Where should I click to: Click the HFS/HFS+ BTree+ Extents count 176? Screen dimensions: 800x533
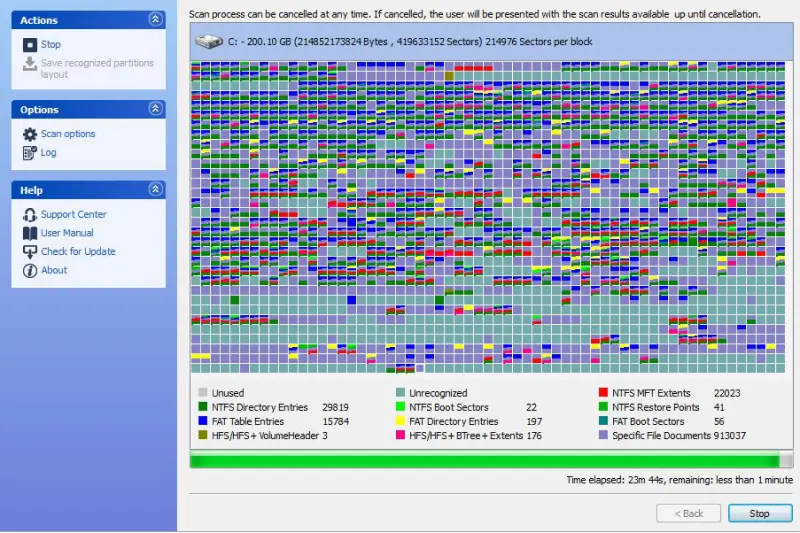click(x=534, y=436)
